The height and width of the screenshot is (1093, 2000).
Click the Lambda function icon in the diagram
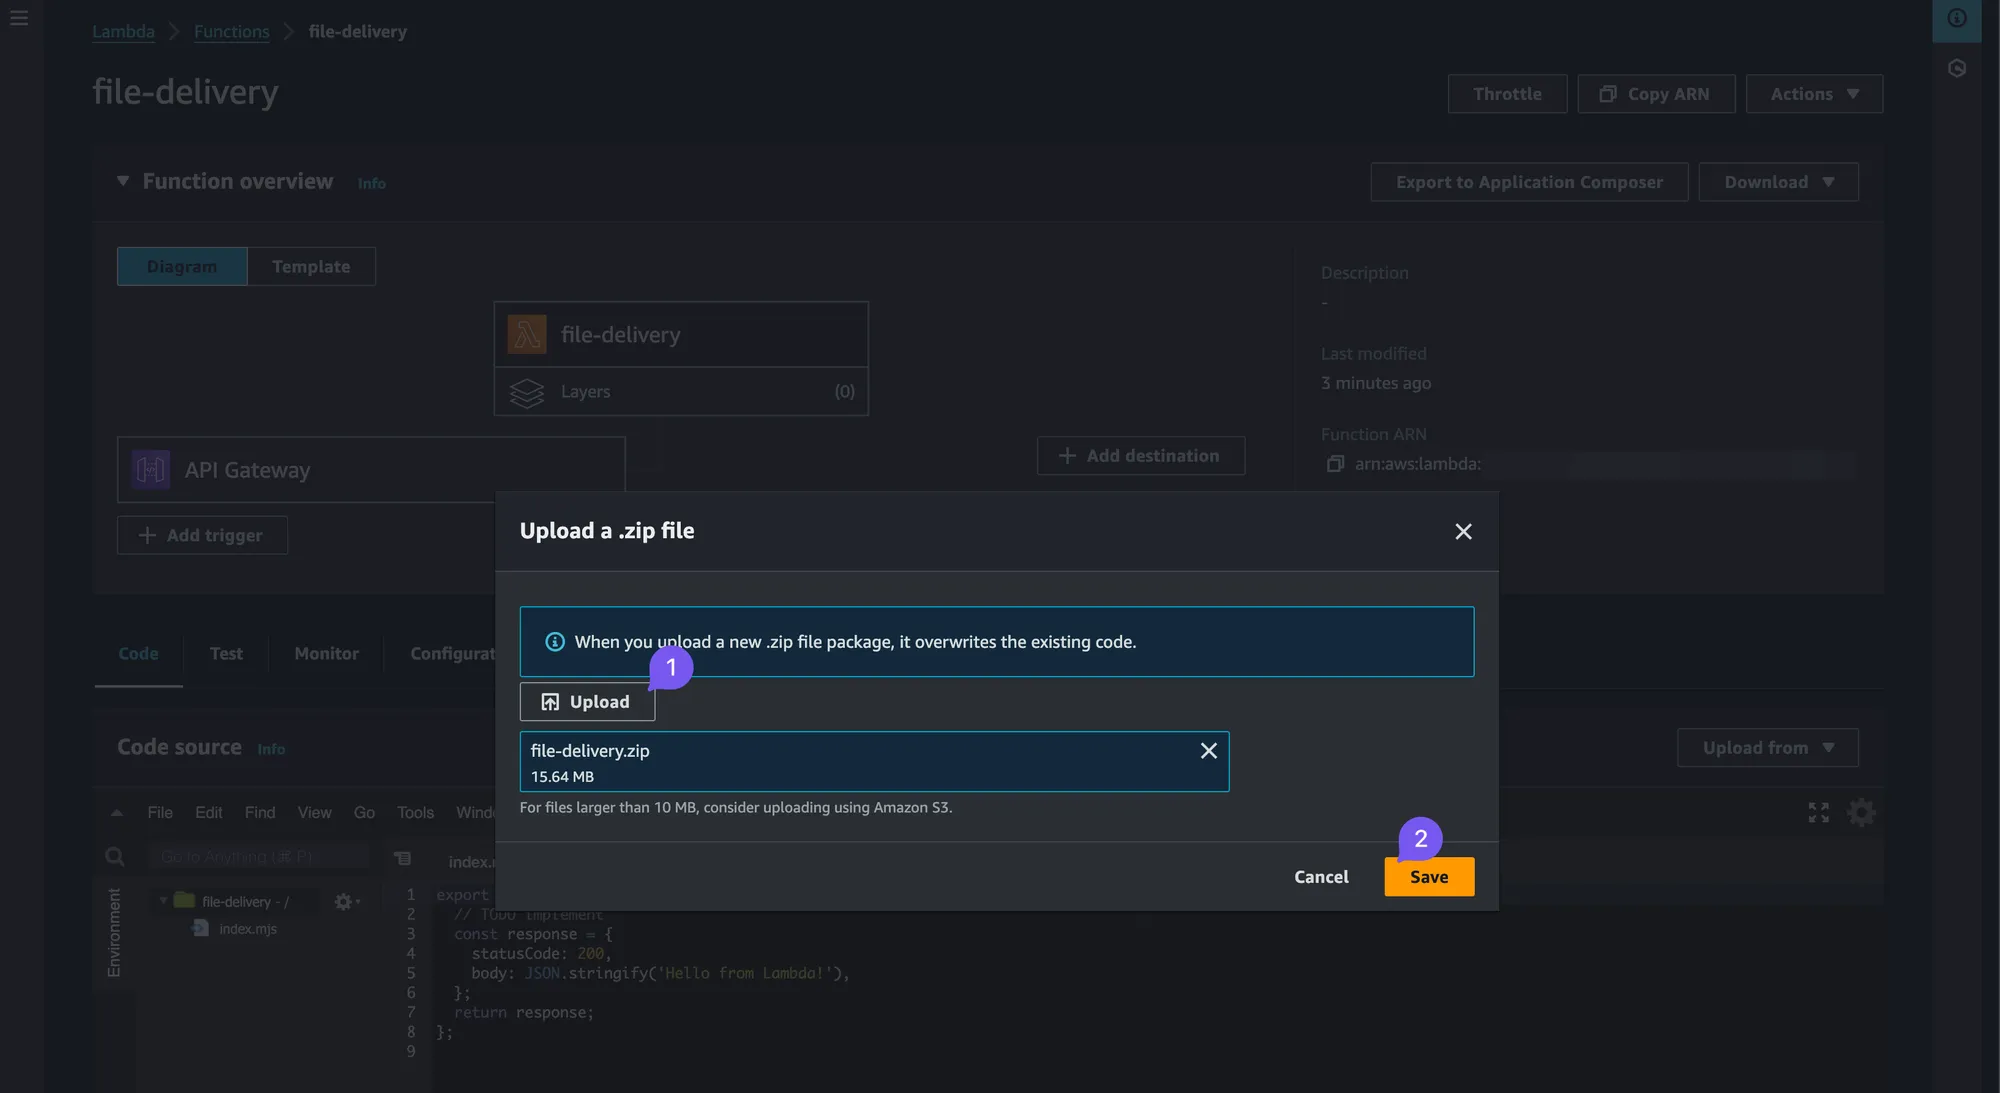click(527, 334)
